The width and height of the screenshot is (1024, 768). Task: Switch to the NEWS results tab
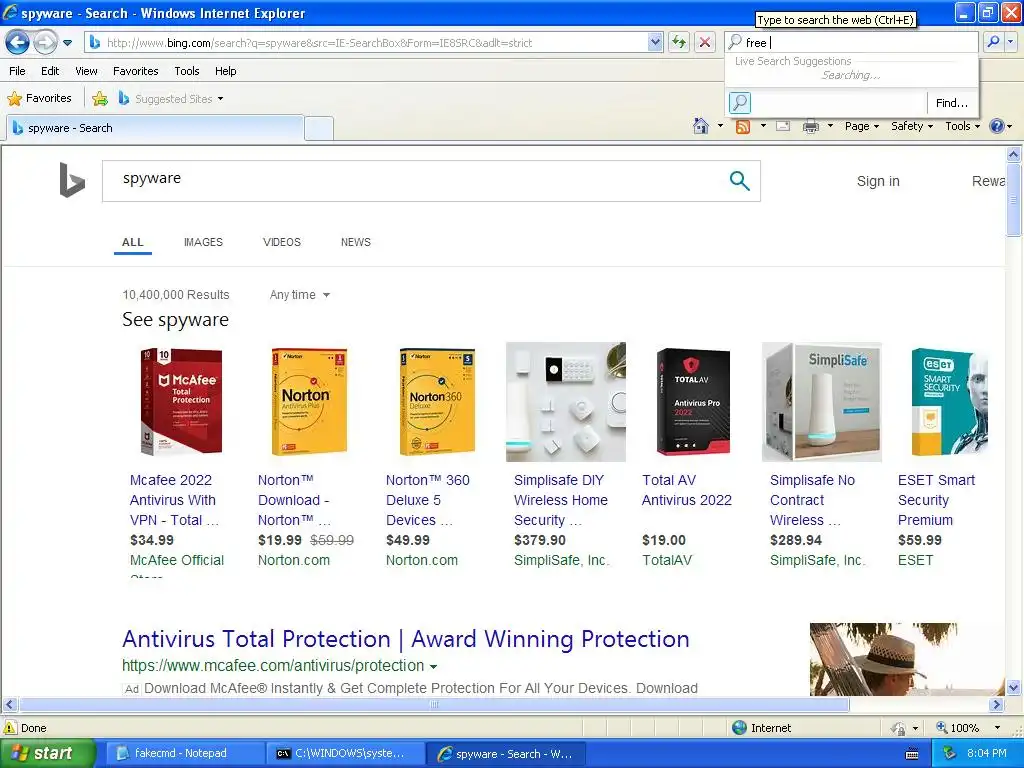355,242
